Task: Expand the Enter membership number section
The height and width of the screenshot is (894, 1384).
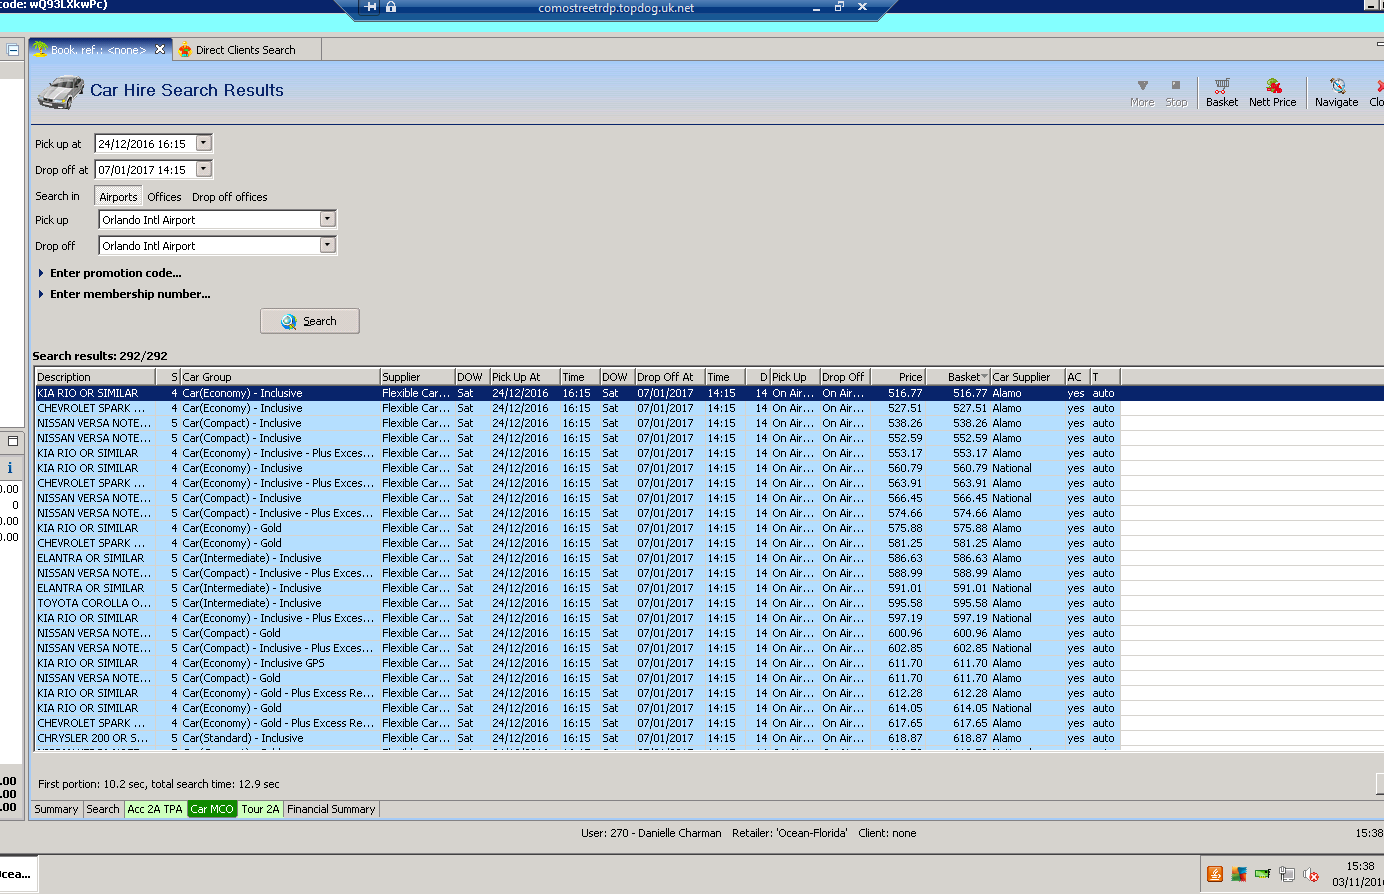Action: click(x=129, y=294)
